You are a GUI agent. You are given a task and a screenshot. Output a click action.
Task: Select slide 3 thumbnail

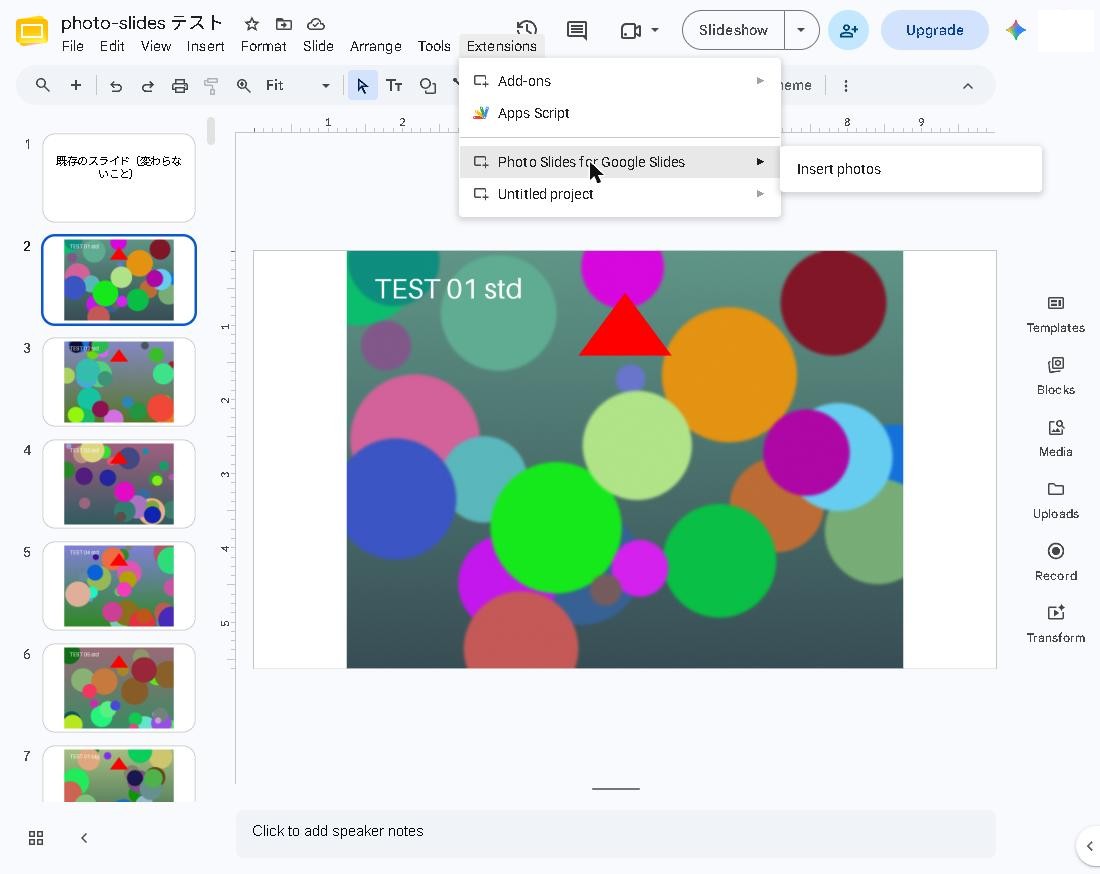click(x=119, y=382)
